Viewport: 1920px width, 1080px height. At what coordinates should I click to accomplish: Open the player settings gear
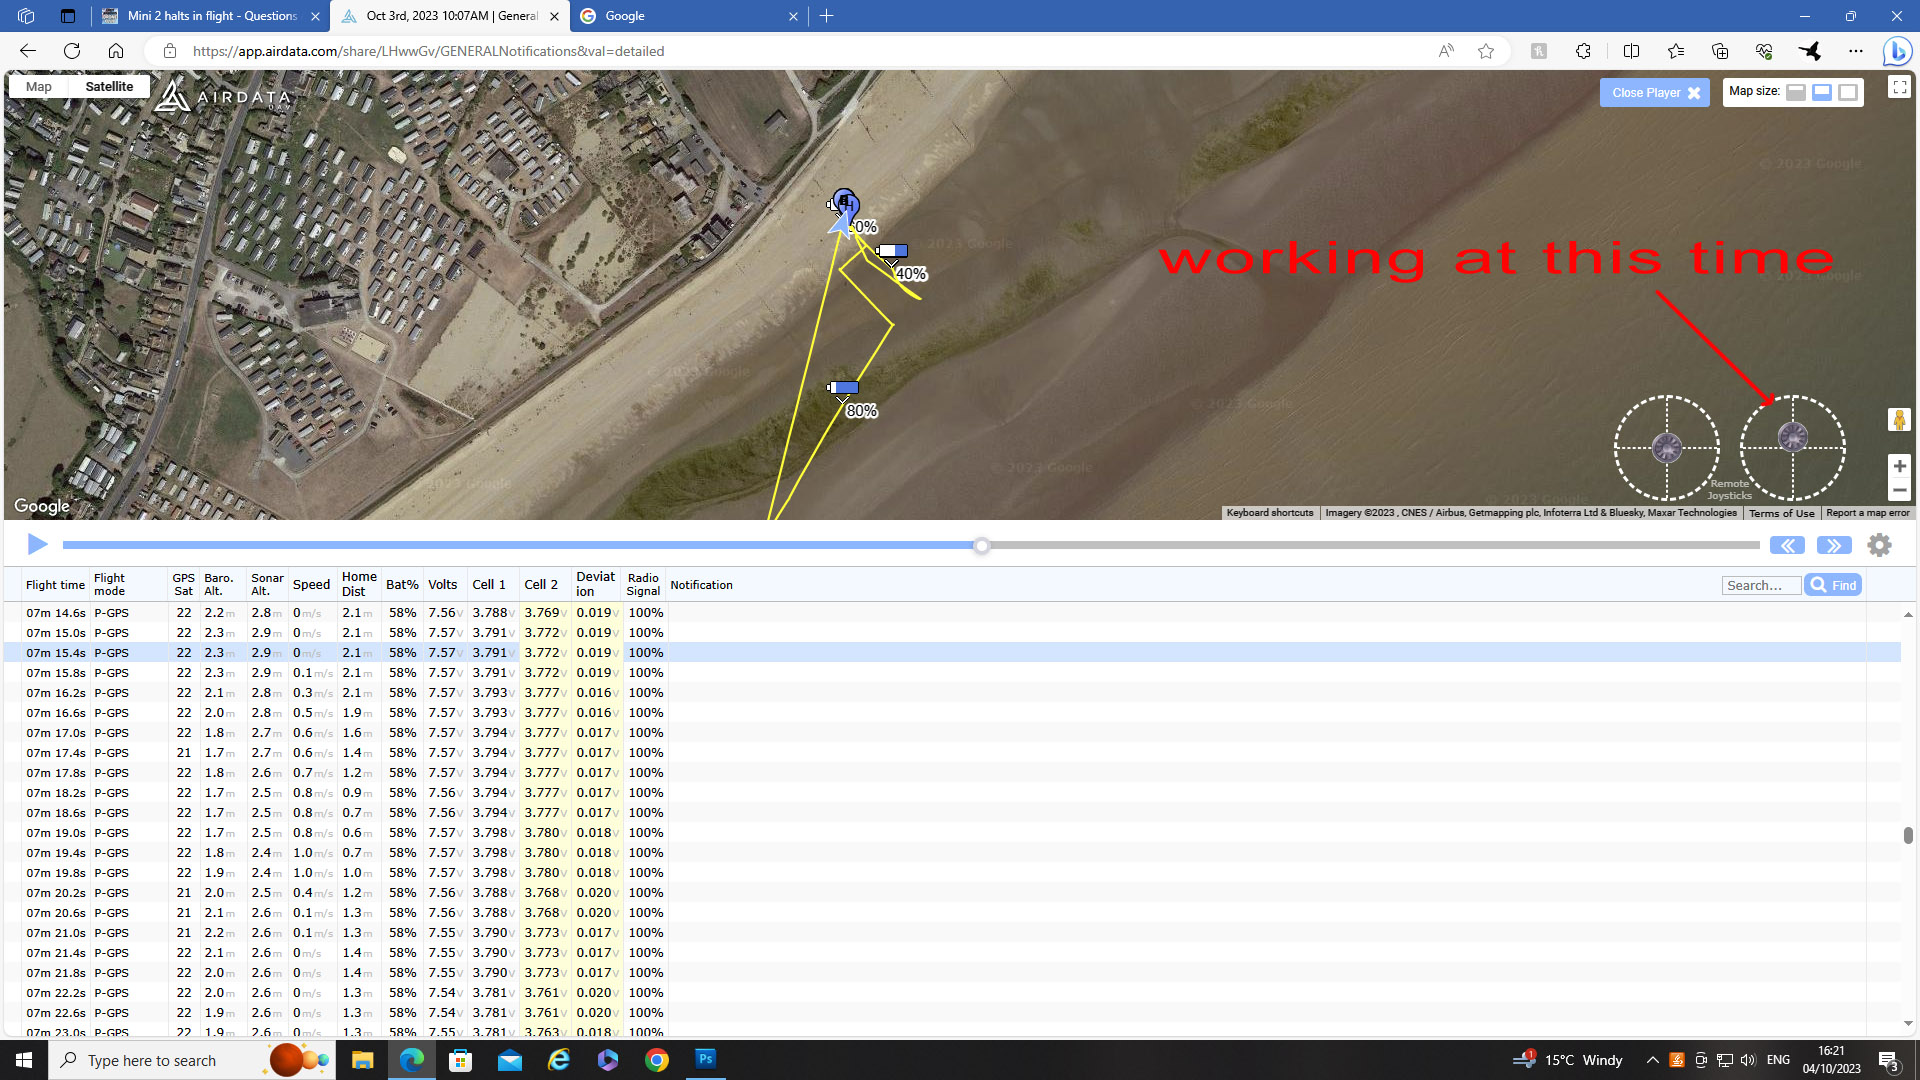[1880, 545]
